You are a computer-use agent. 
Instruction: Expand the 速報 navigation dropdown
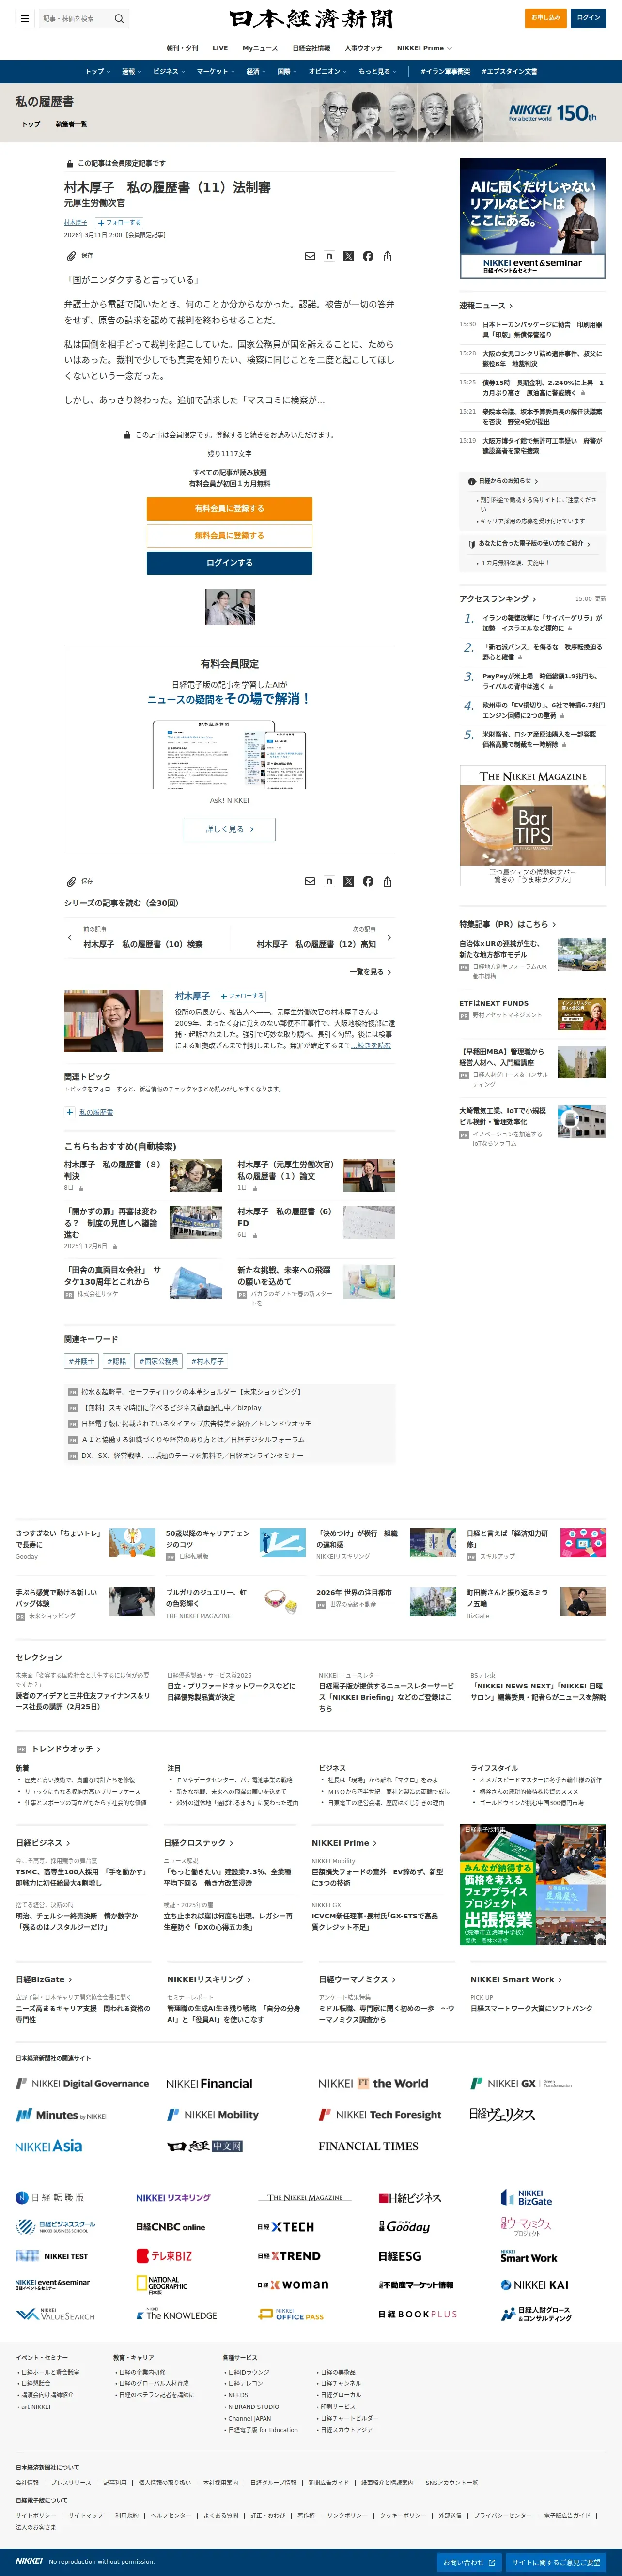point(131,71)
